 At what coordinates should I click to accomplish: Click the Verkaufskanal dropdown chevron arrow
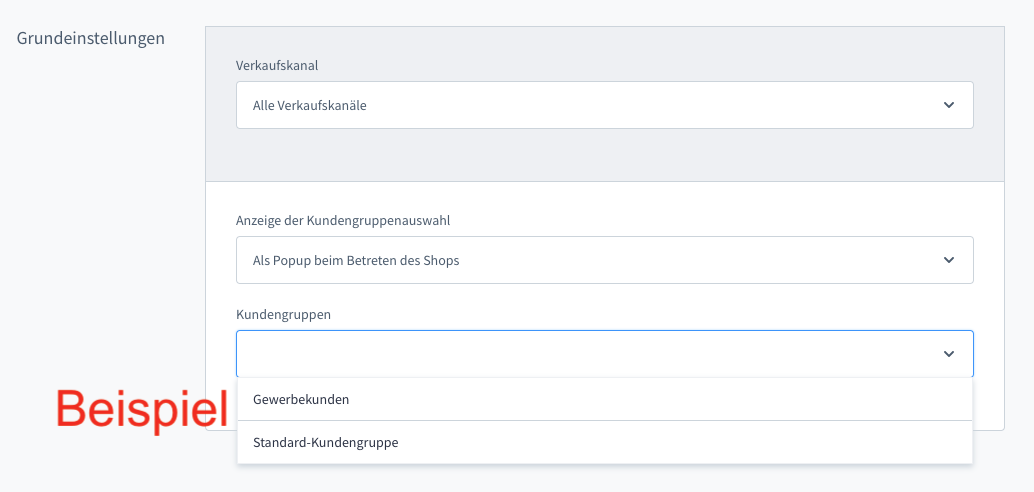[948, 105]
